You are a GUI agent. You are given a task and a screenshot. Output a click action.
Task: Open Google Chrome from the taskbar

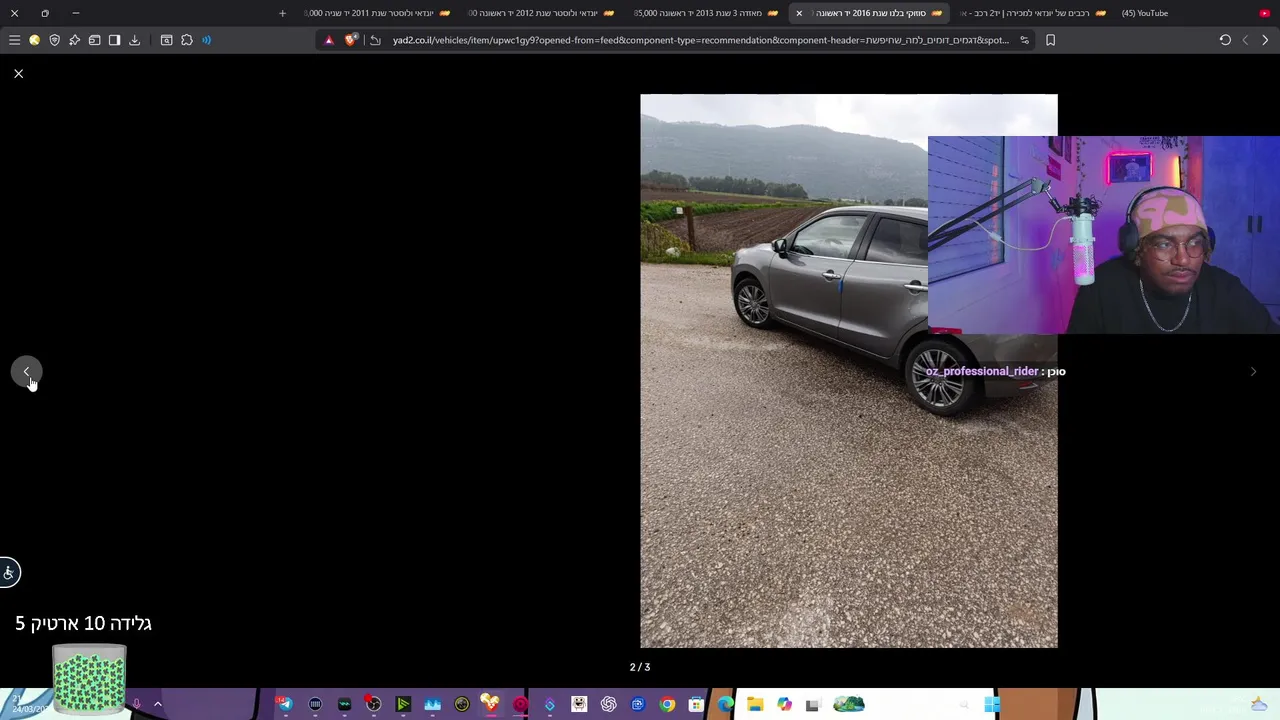[x=667, y=705]
